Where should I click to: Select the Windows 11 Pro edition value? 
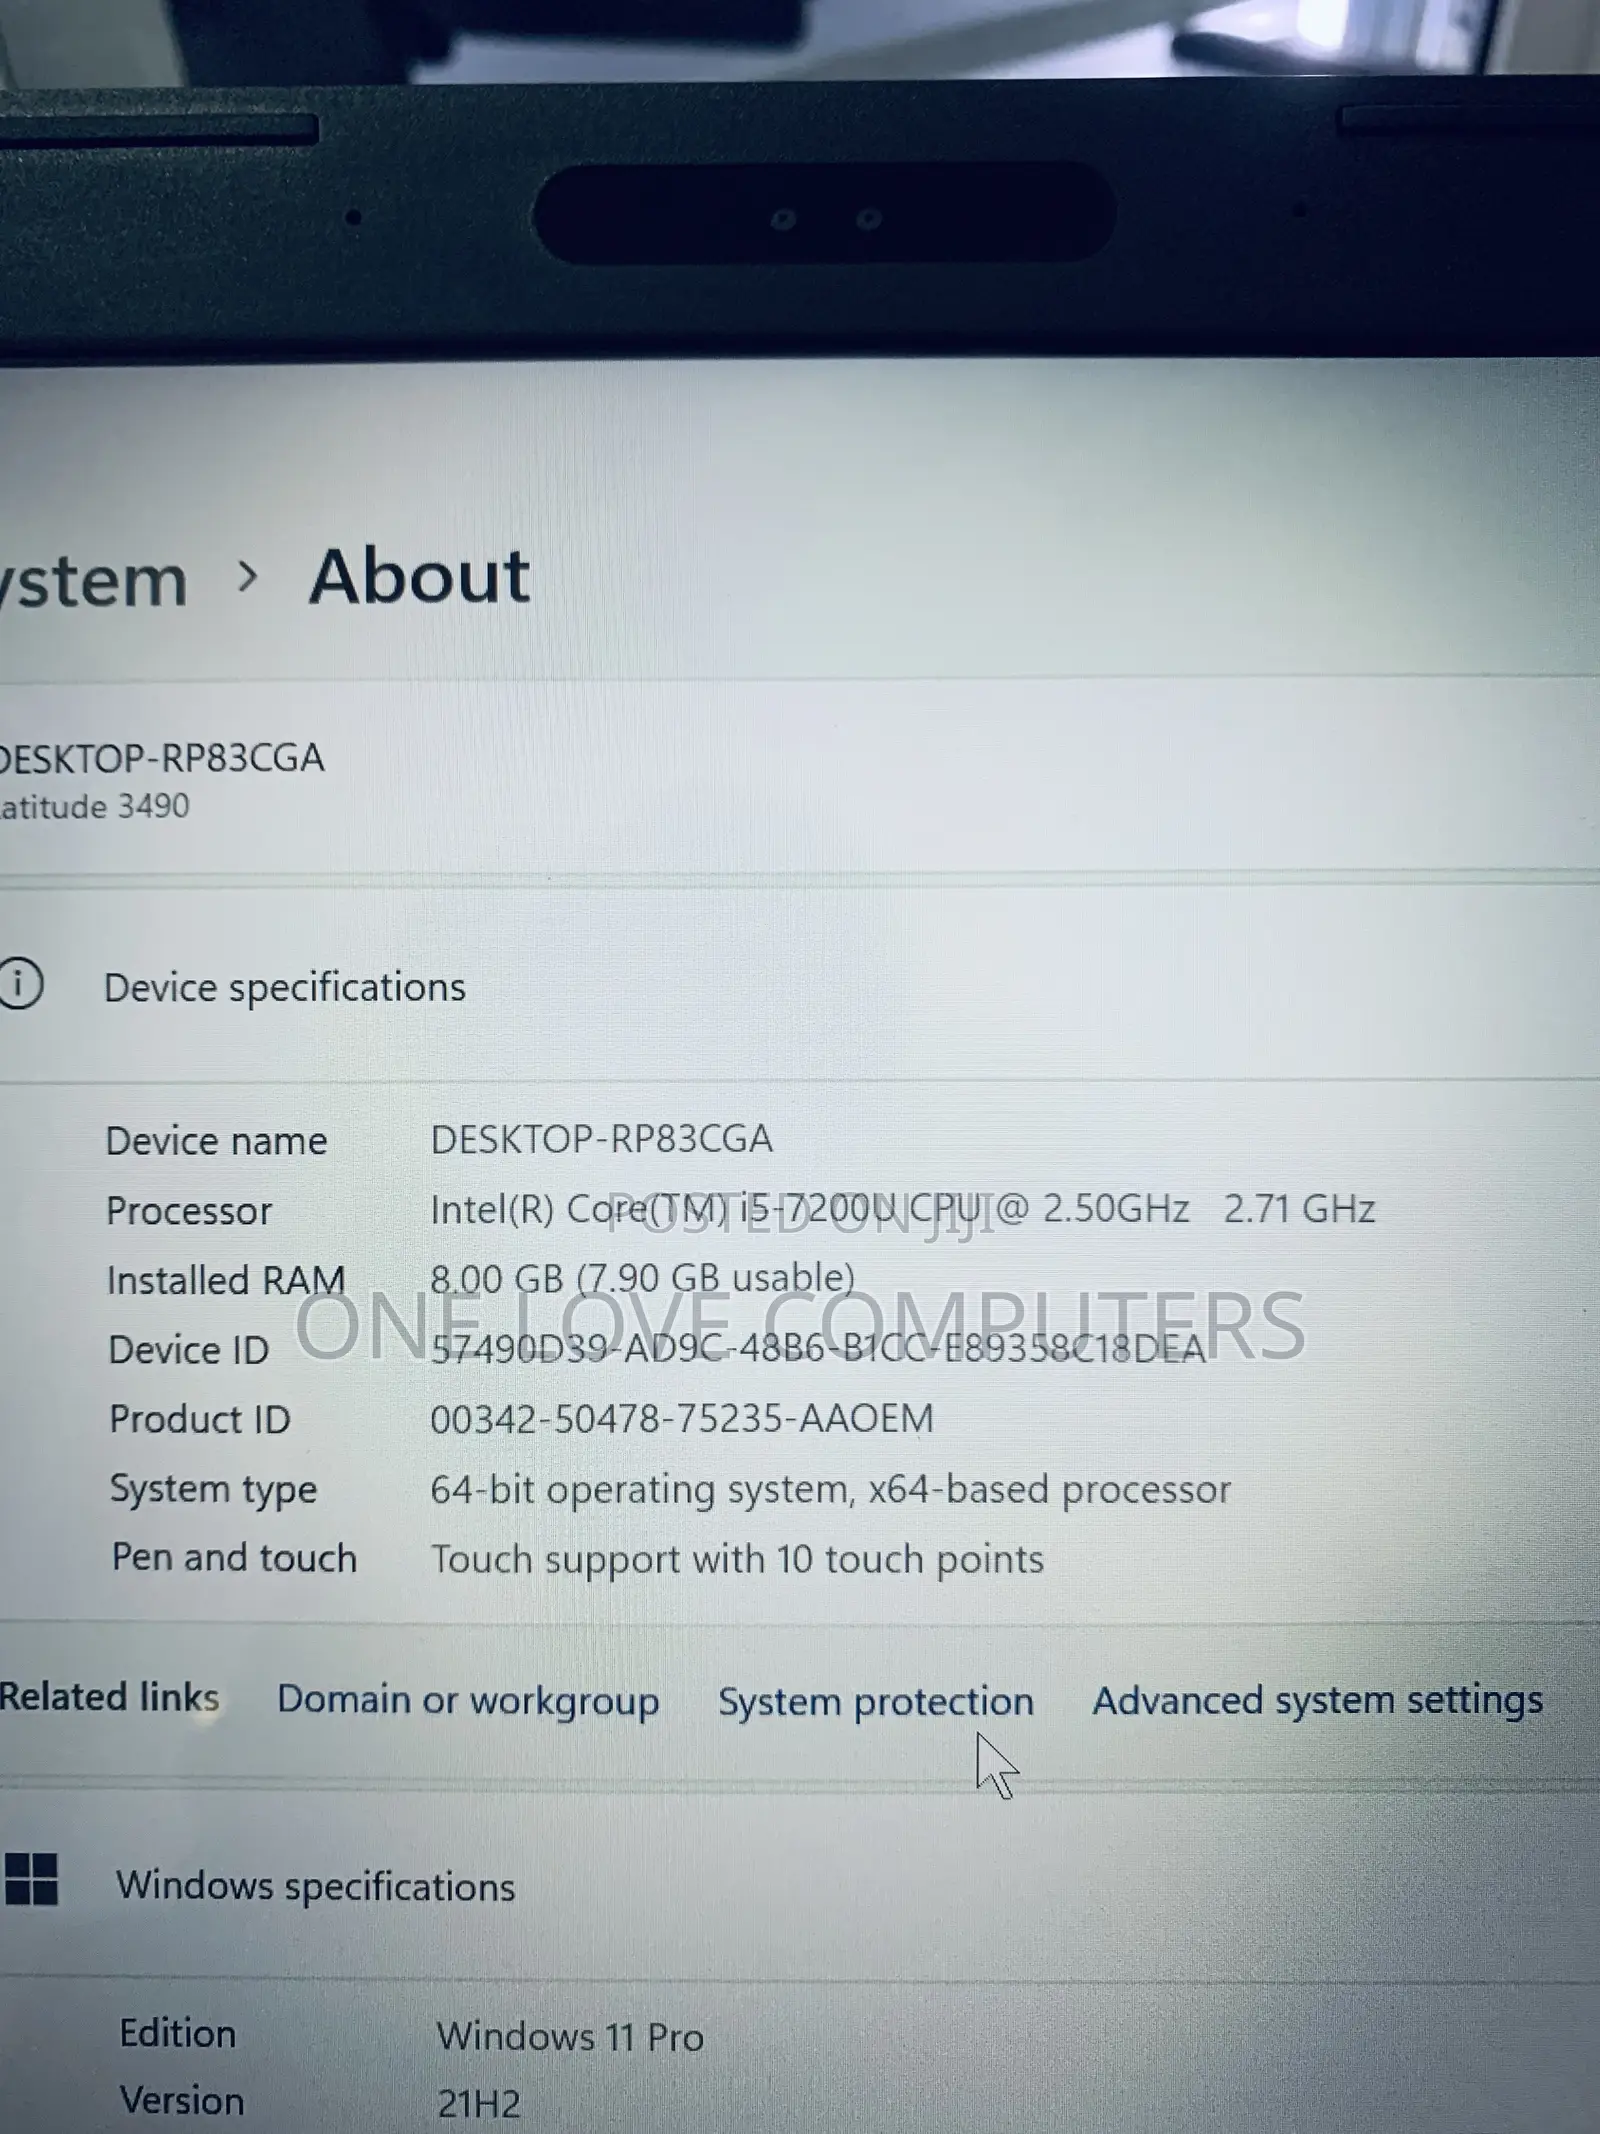pos(570,2037)
